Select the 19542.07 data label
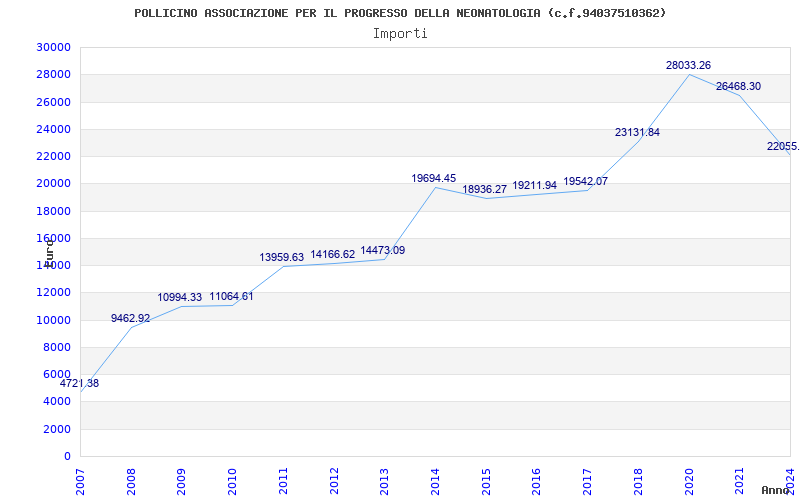The image size is (800, 500). (586, 181)
